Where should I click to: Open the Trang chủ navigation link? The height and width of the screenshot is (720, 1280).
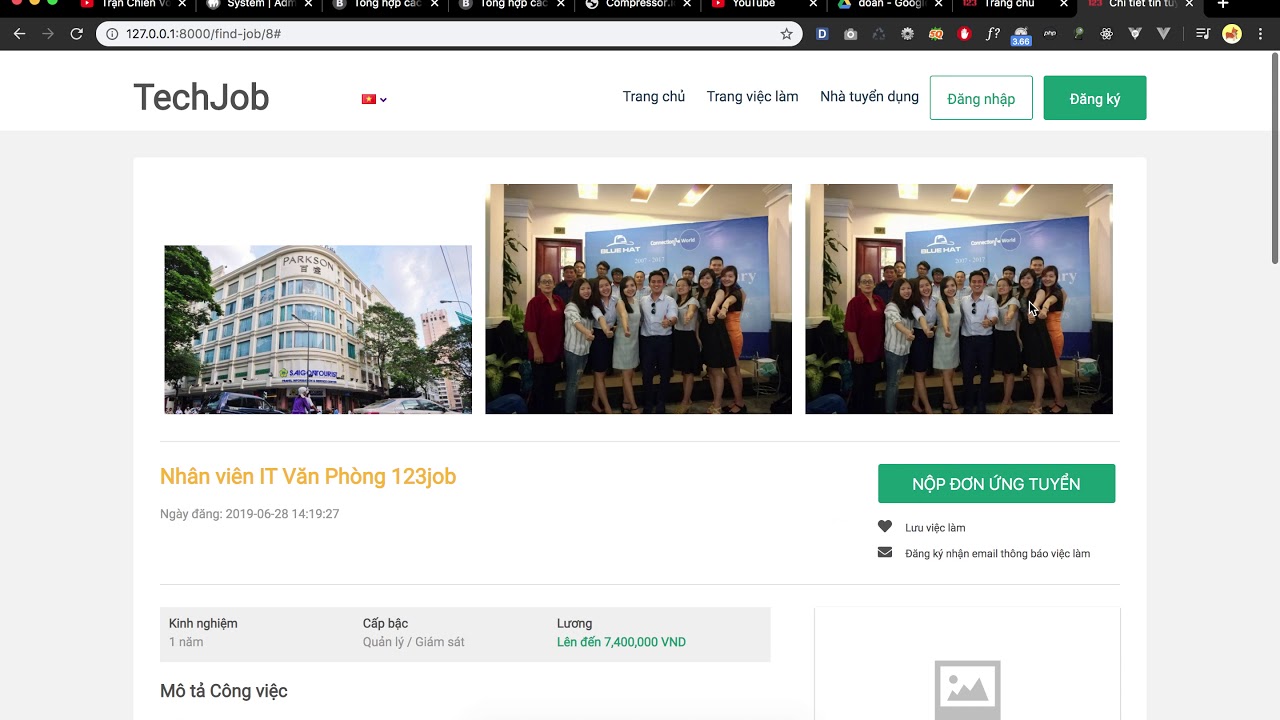[x=654, y=97]
